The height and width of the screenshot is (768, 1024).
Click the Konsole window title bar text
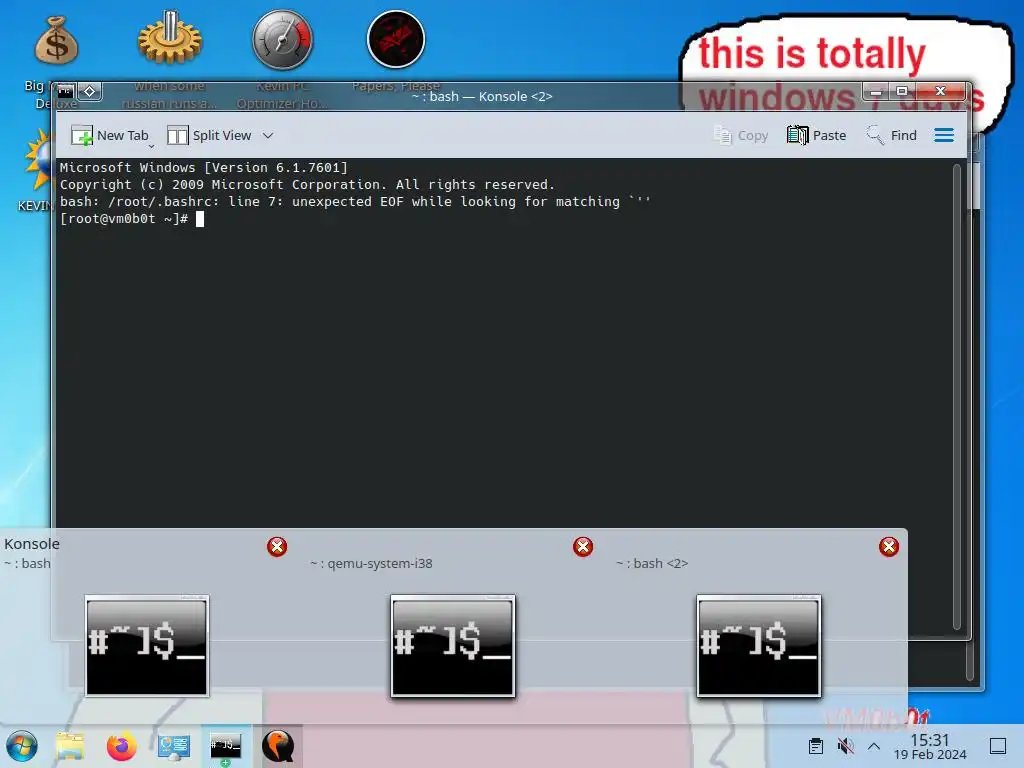tap(482, 96)
